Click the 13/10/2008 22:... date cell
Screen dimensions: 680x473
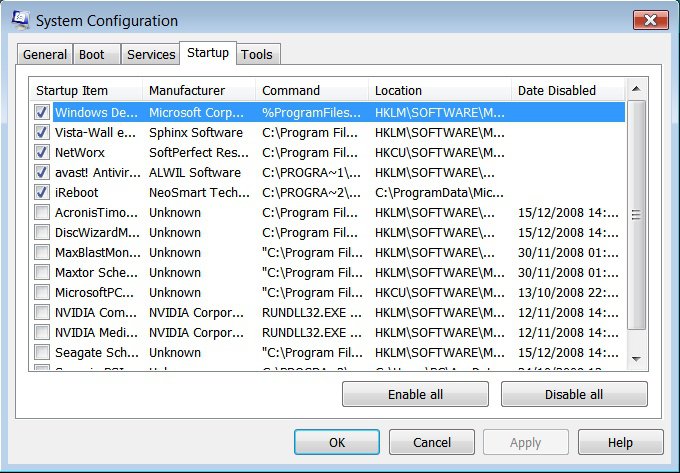[x=568, y=292]
